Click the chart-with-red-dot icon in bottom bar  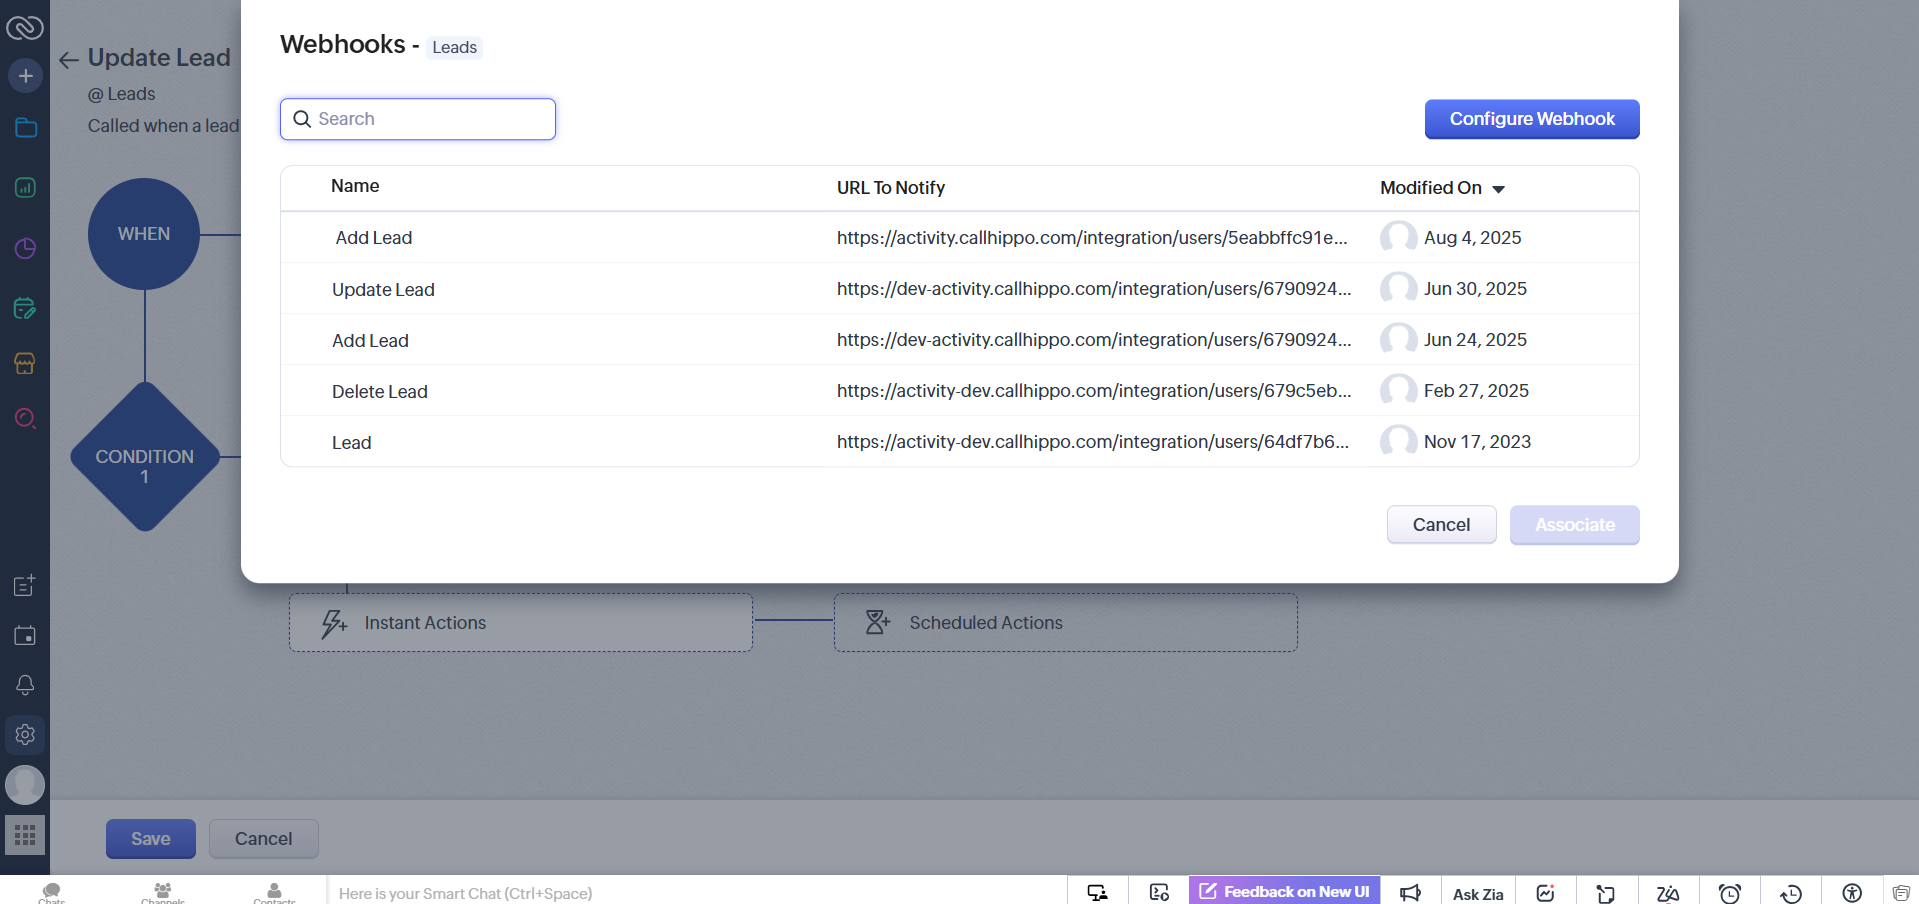[1546, 893]
